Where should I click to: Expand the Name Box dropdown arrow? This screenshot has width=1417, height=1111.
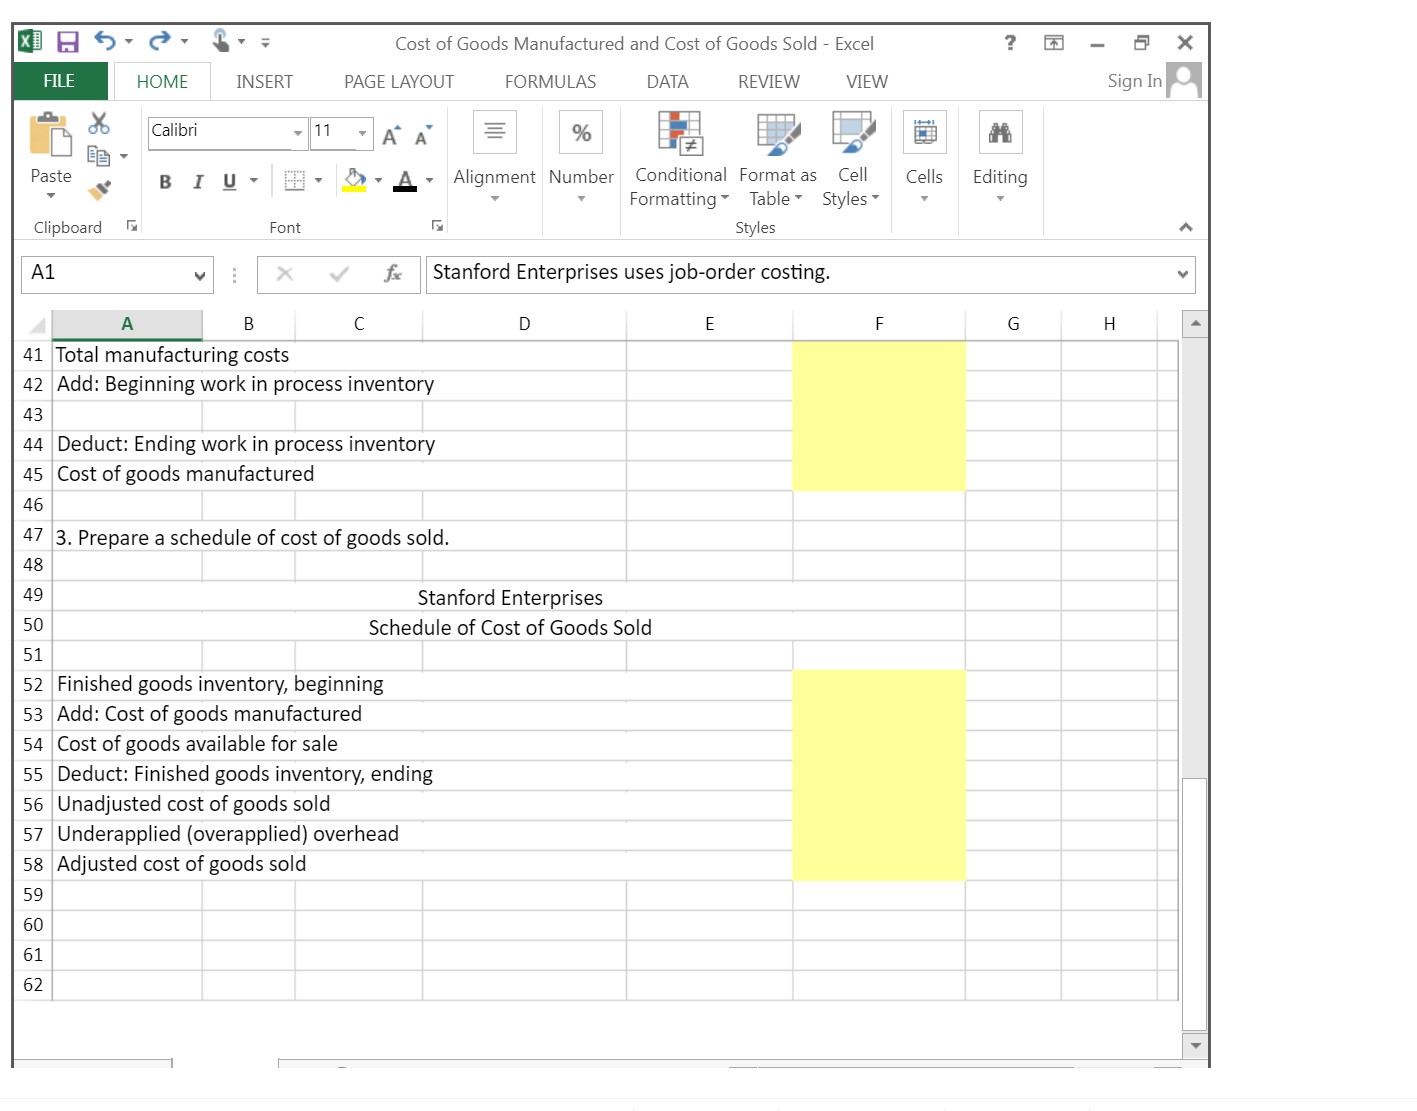coord(200,275)
